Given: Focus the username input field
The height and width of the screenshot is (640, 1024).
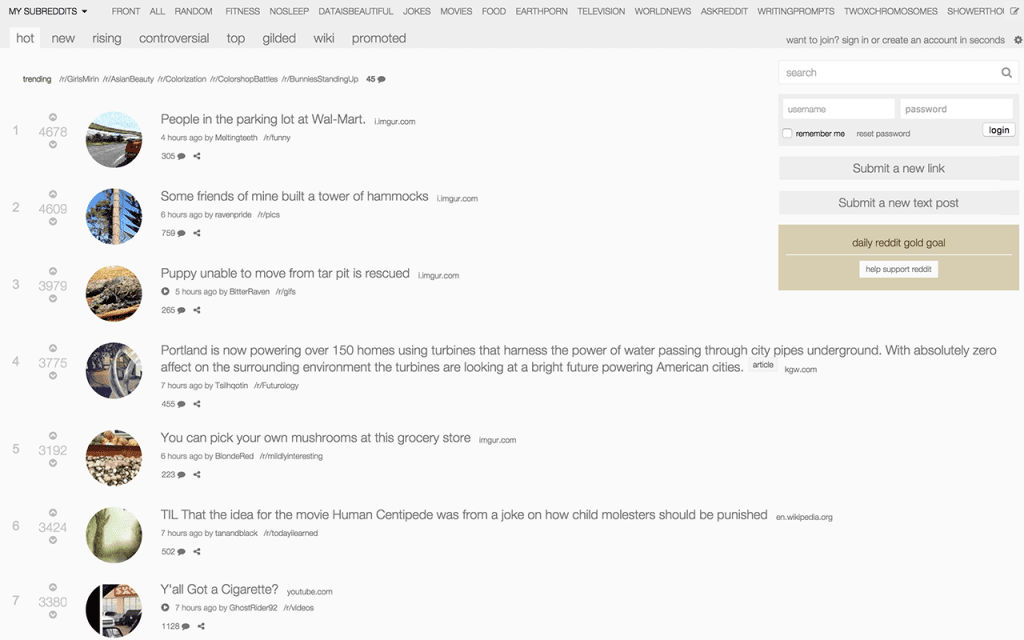Looking at the screenshot, I should pos(839,109).
